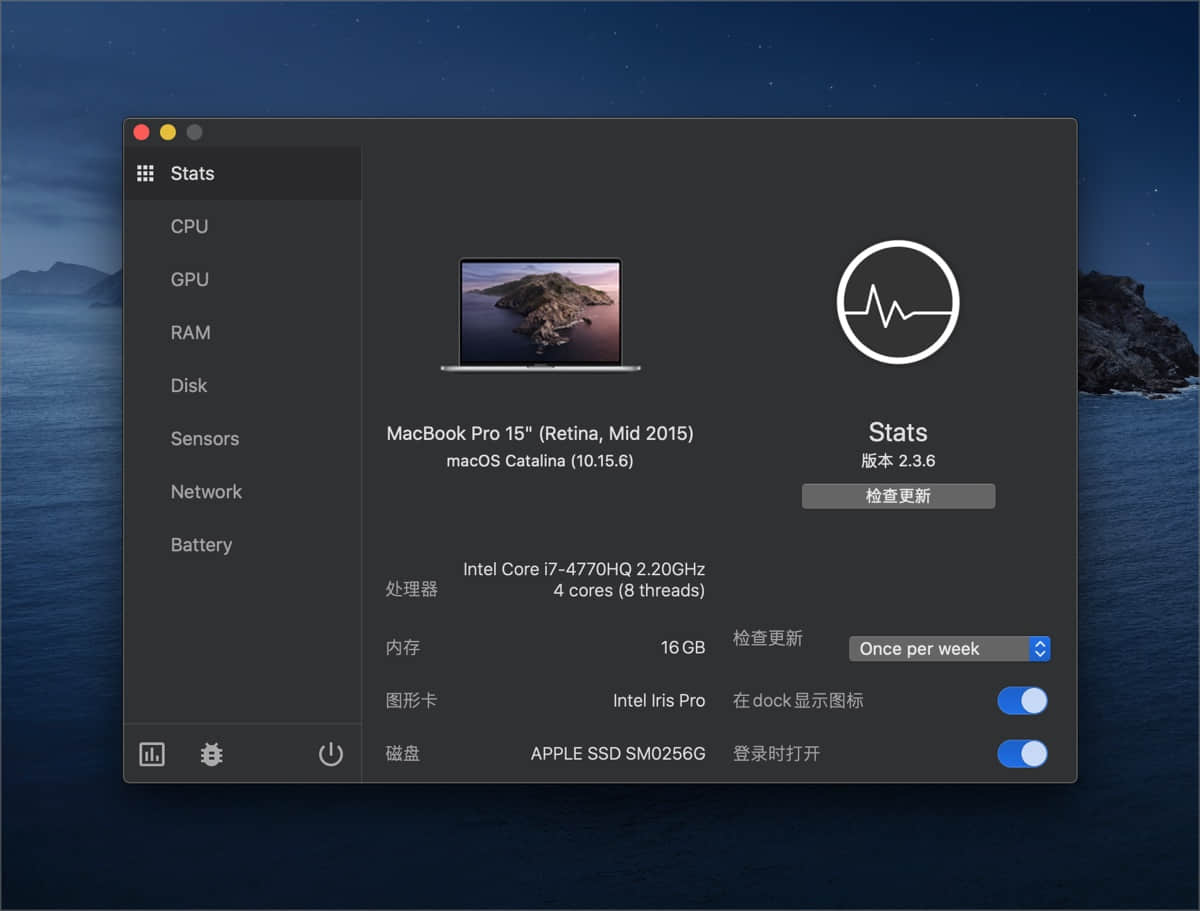Click the power quit icon

coord(331,754)
